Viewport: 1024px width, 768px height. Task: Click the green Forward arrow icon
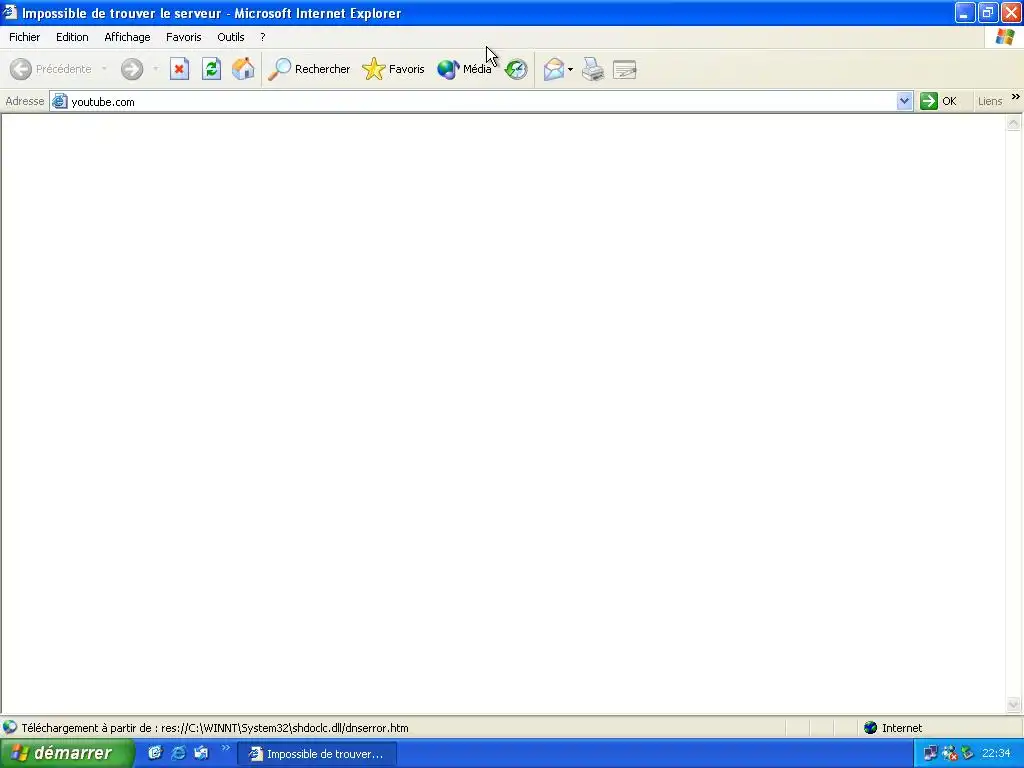tap(132, 69)
